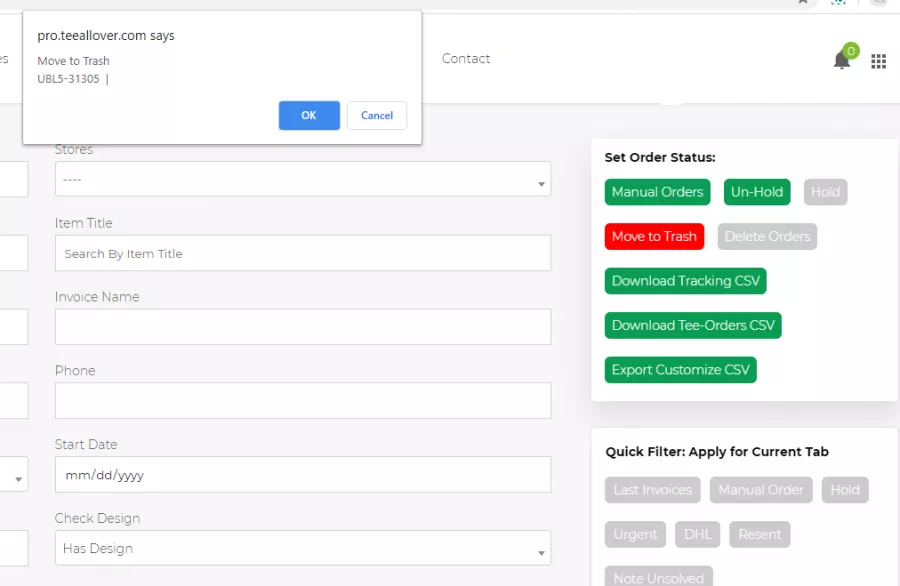Apply the Last Invoices quick filter

[653, 490]
